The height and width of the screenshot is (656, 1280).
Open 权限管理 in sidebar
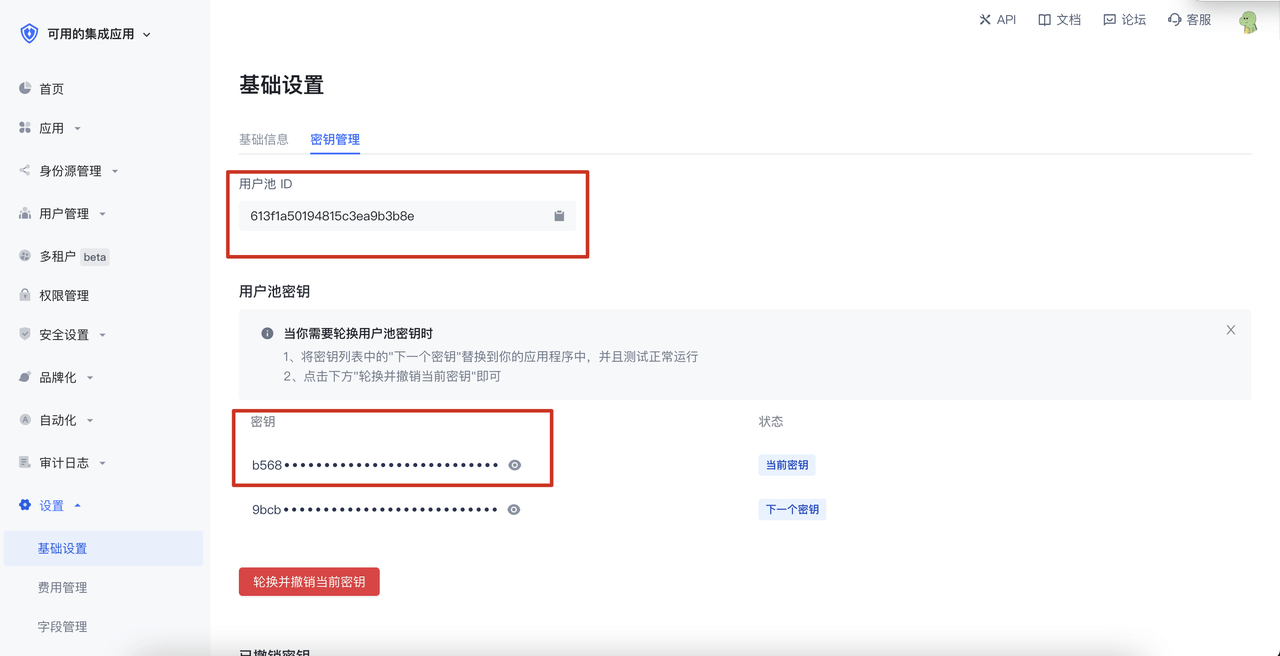pyautogui.click(x=64, y=296)
